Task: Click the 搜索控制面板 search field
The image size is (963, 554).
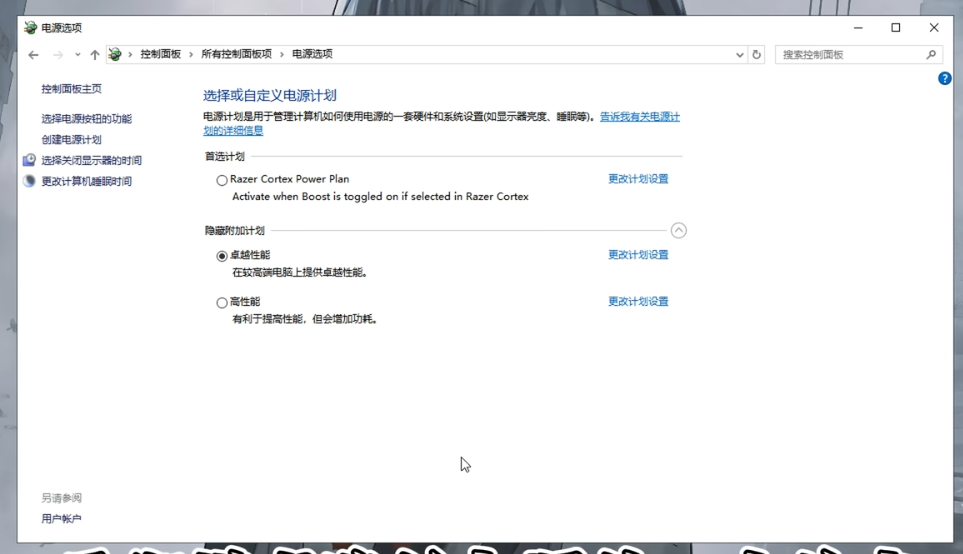Action: [850, 55]
